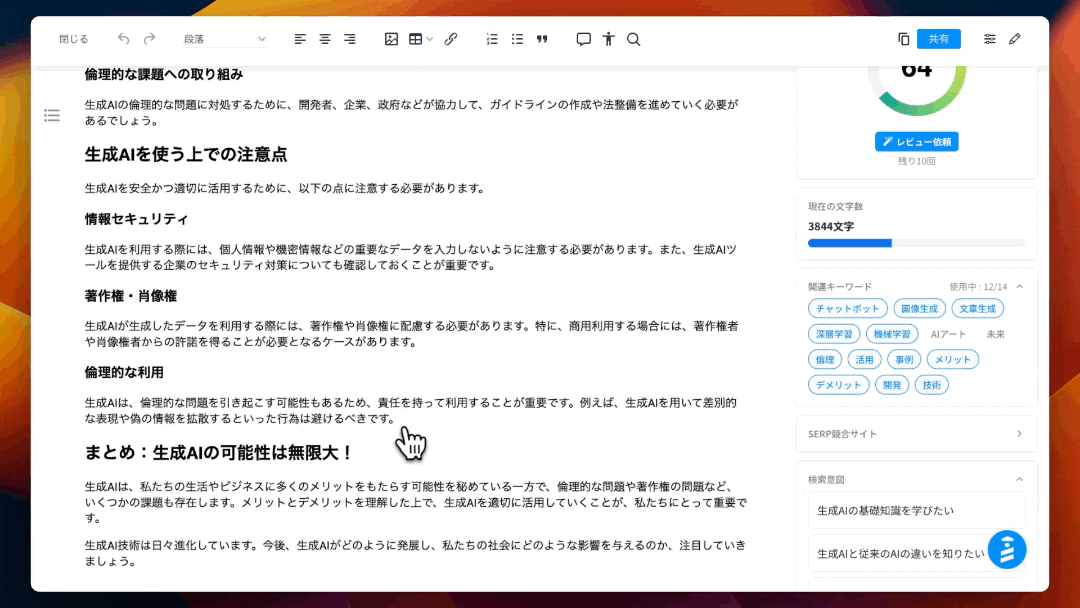The height and width of the screenshot is (608, 1080).
Task: Click the copy document icon
Action: [904, 39]
